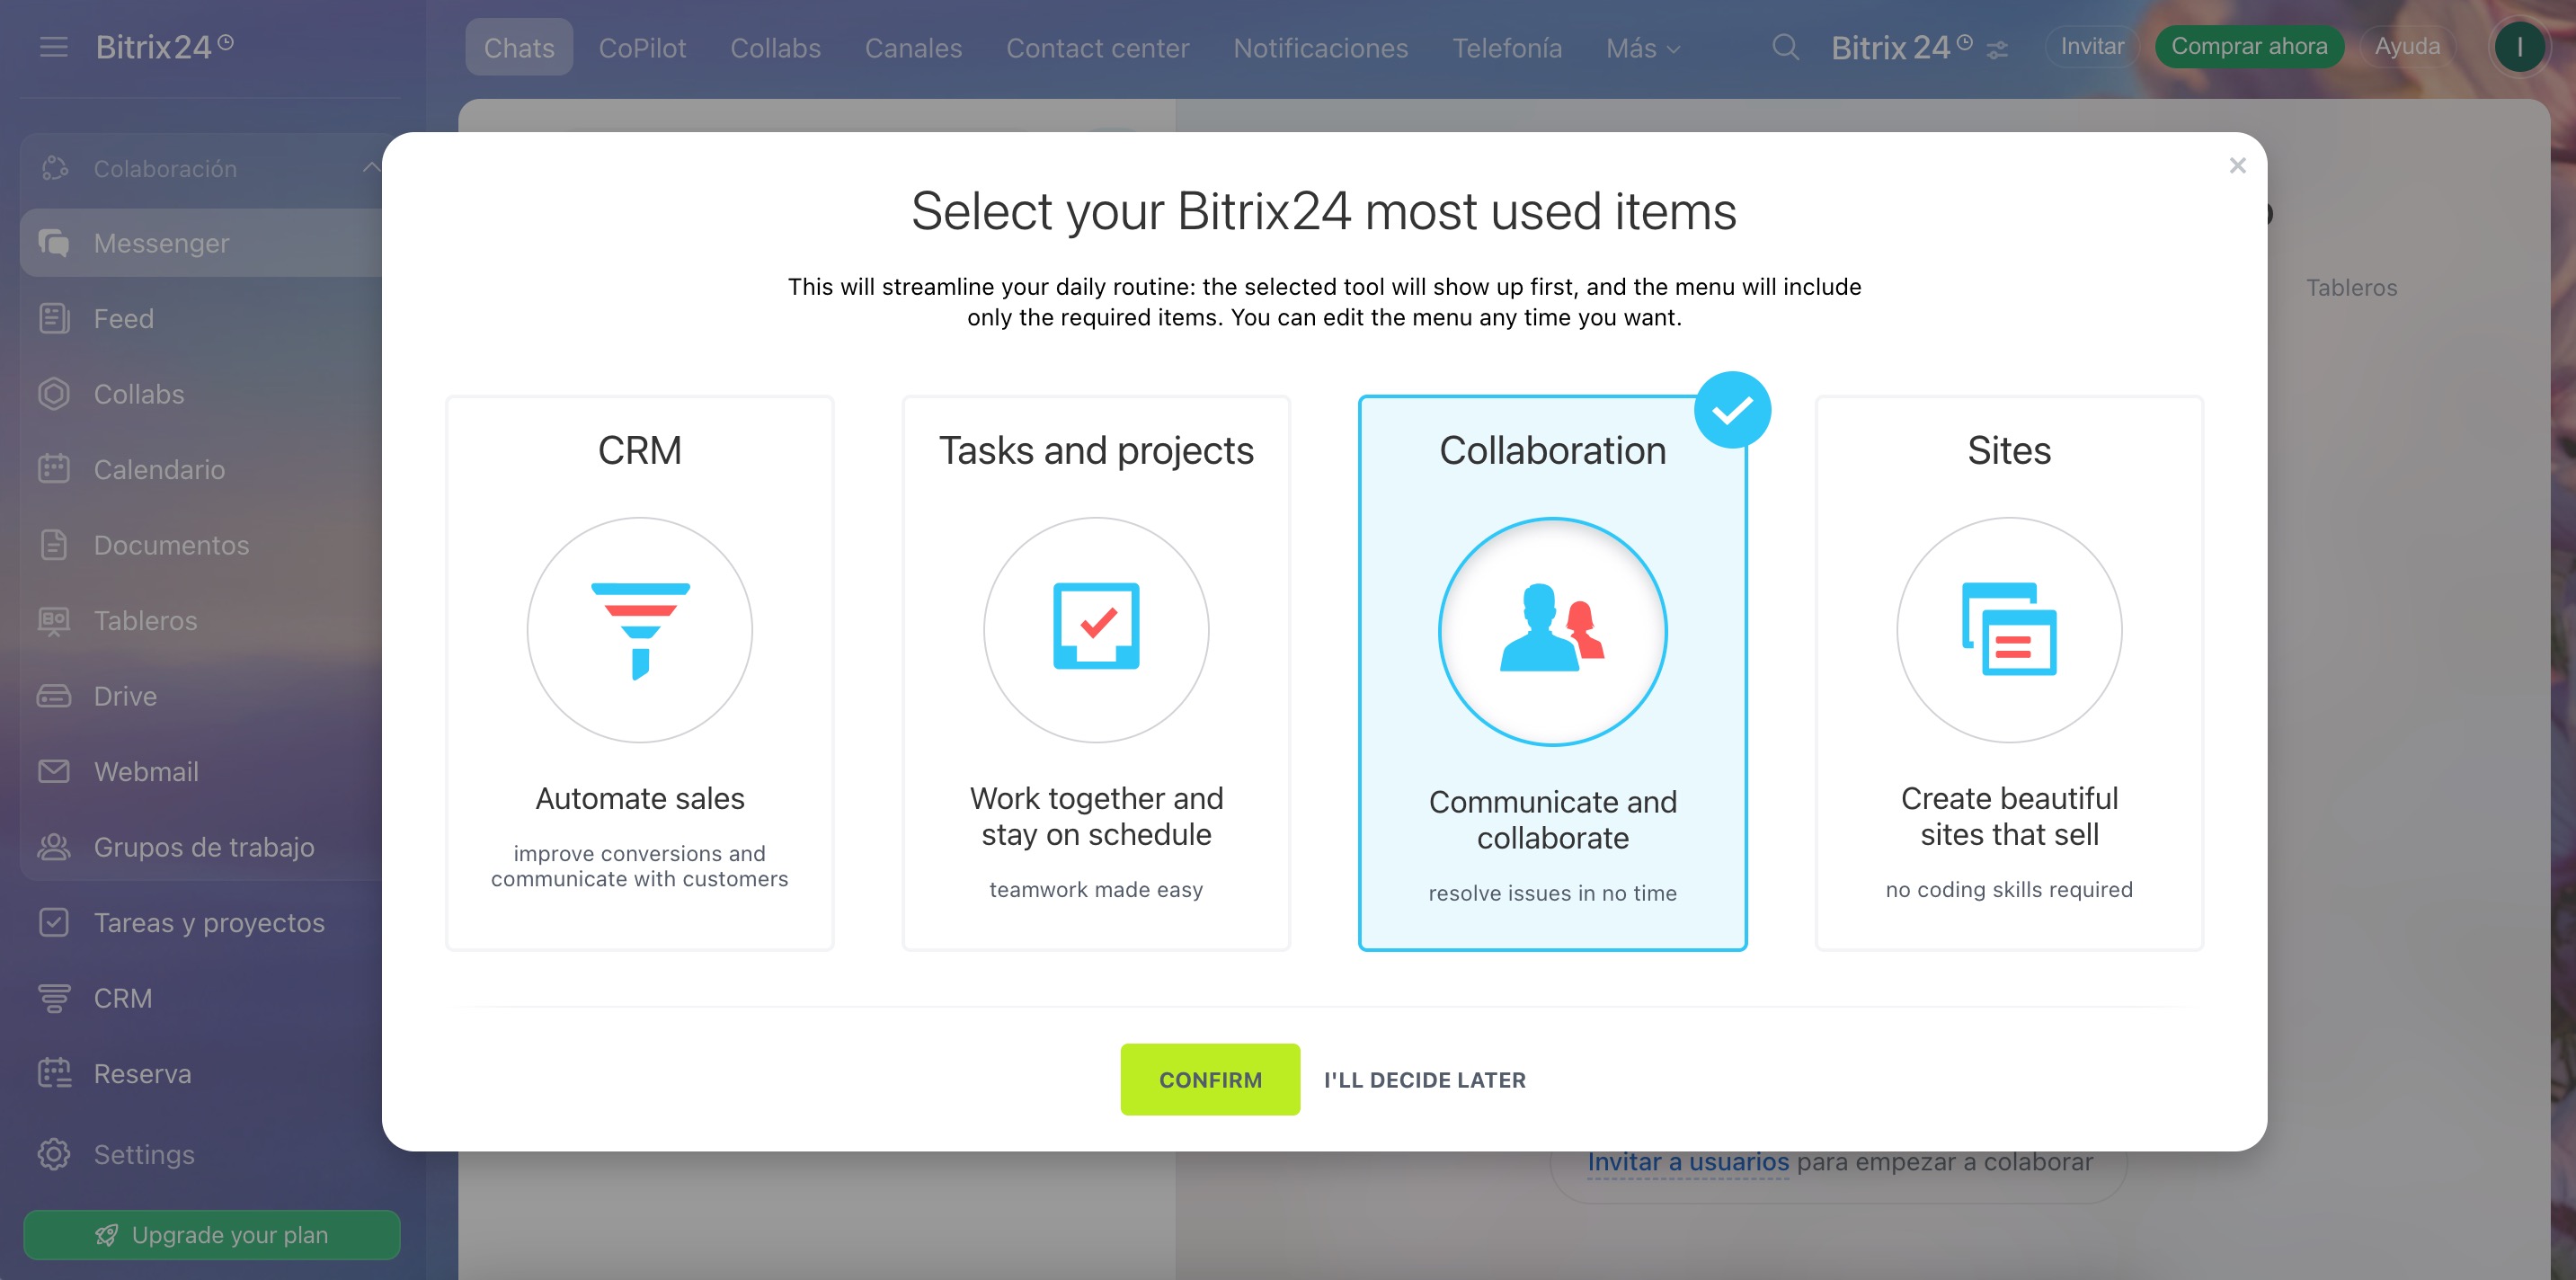Click the Tasks and projects checkmark icon
Viewport: 2576px width, 1280px height.
(x=1096, y=626)
